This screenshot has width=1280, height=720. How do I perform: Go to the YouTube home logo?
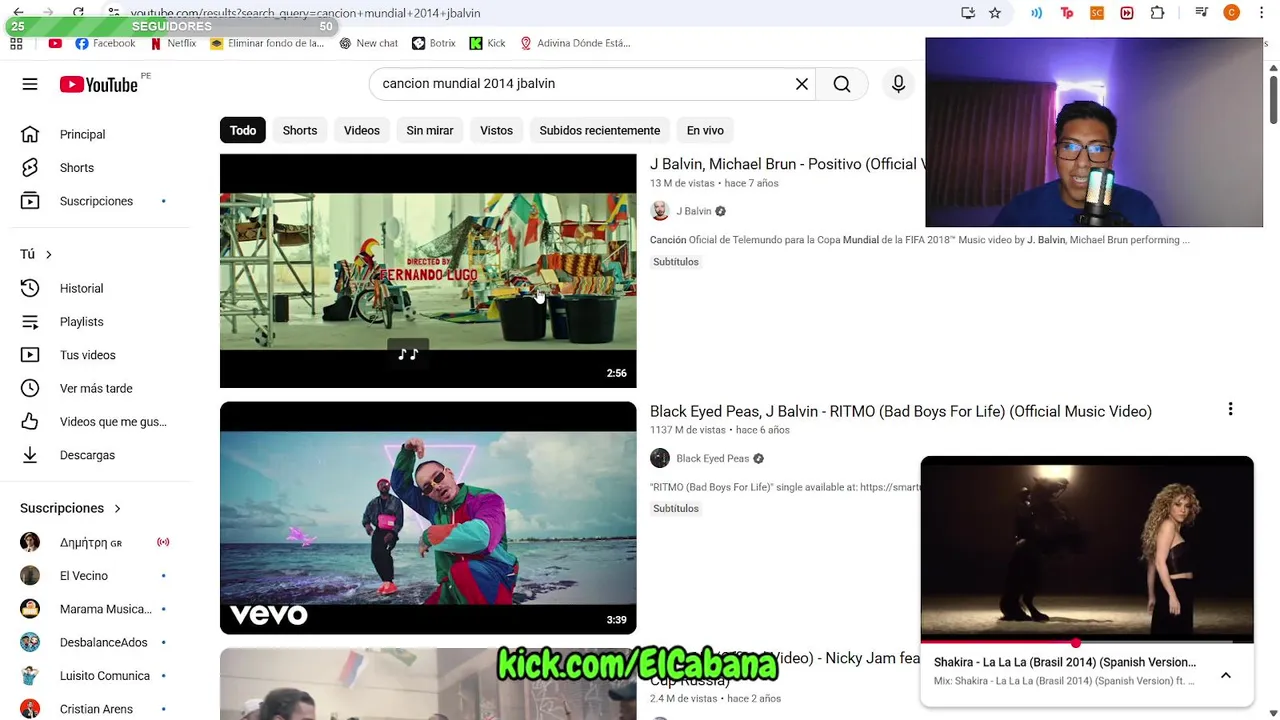[x=98, y=85]
